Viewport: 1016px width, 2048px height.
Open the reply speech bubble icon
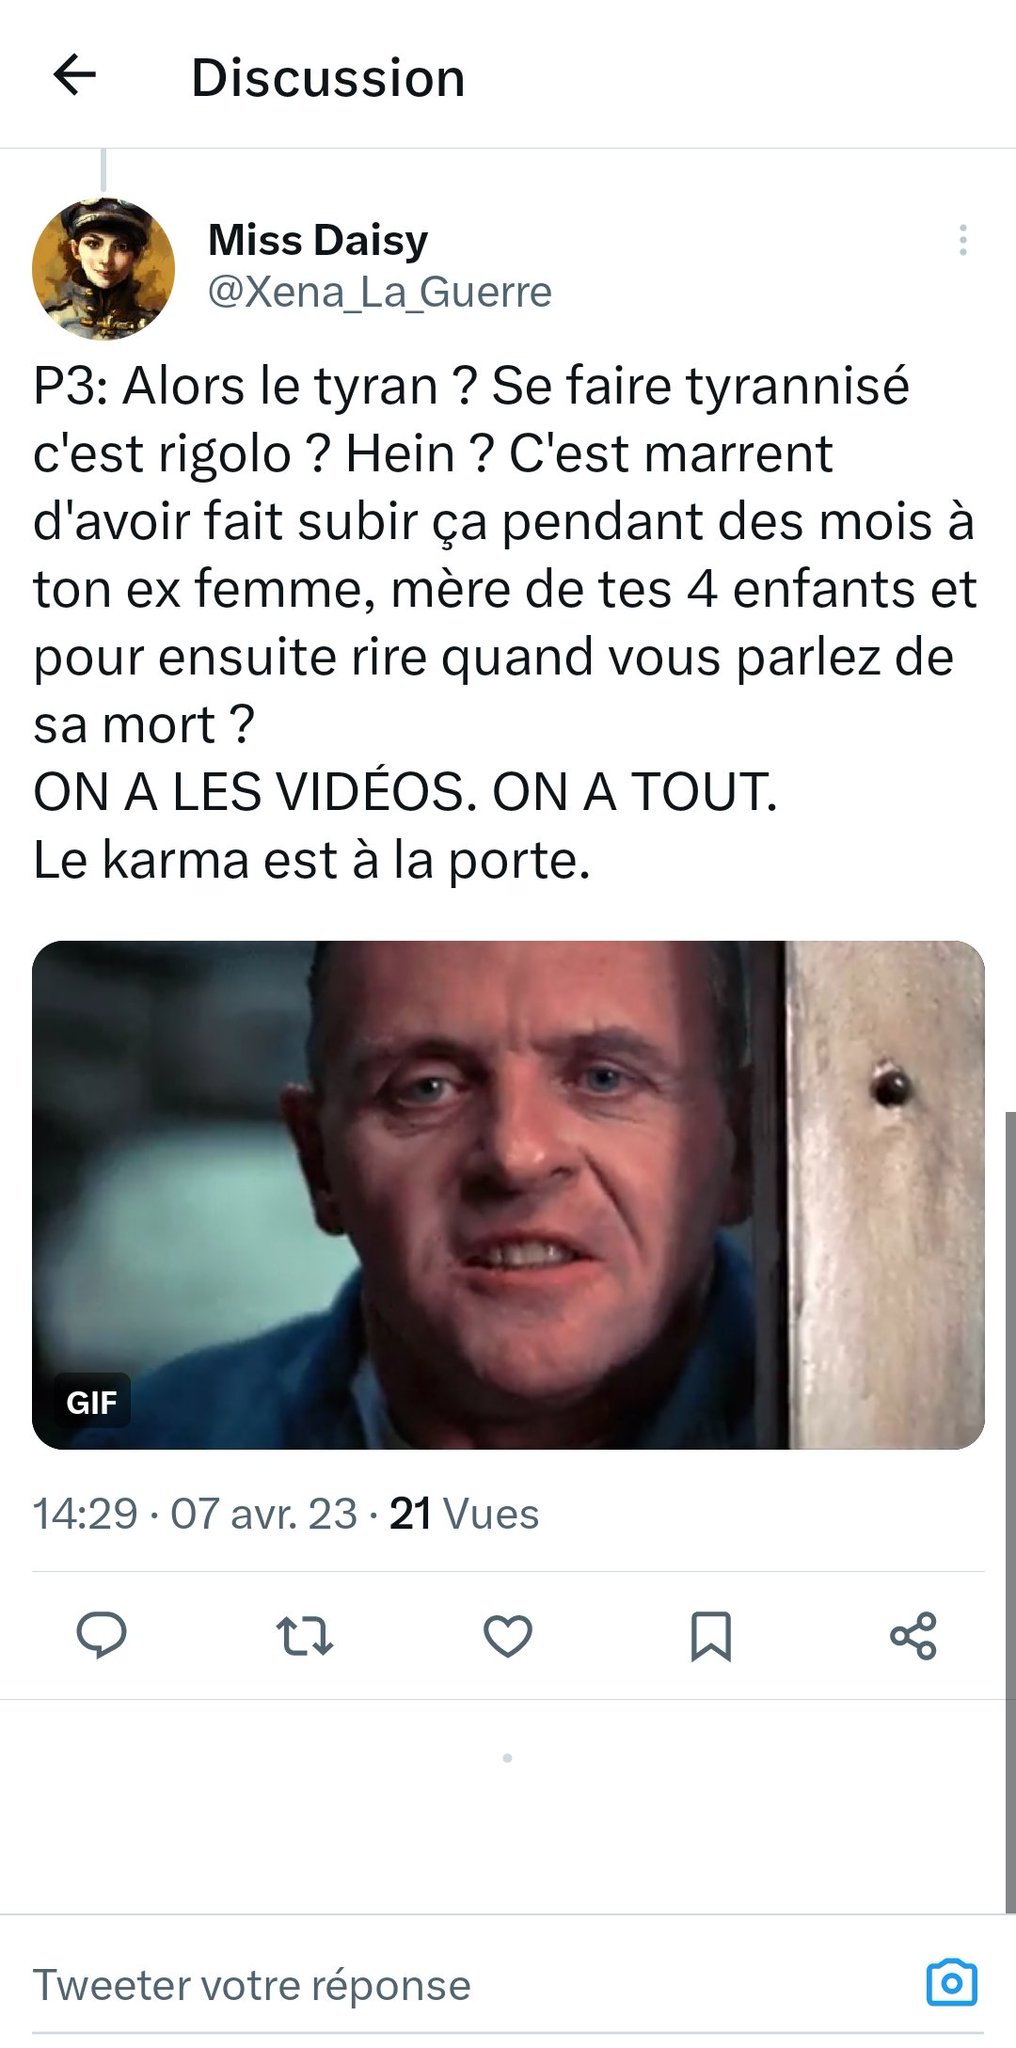pos(102,1636)
